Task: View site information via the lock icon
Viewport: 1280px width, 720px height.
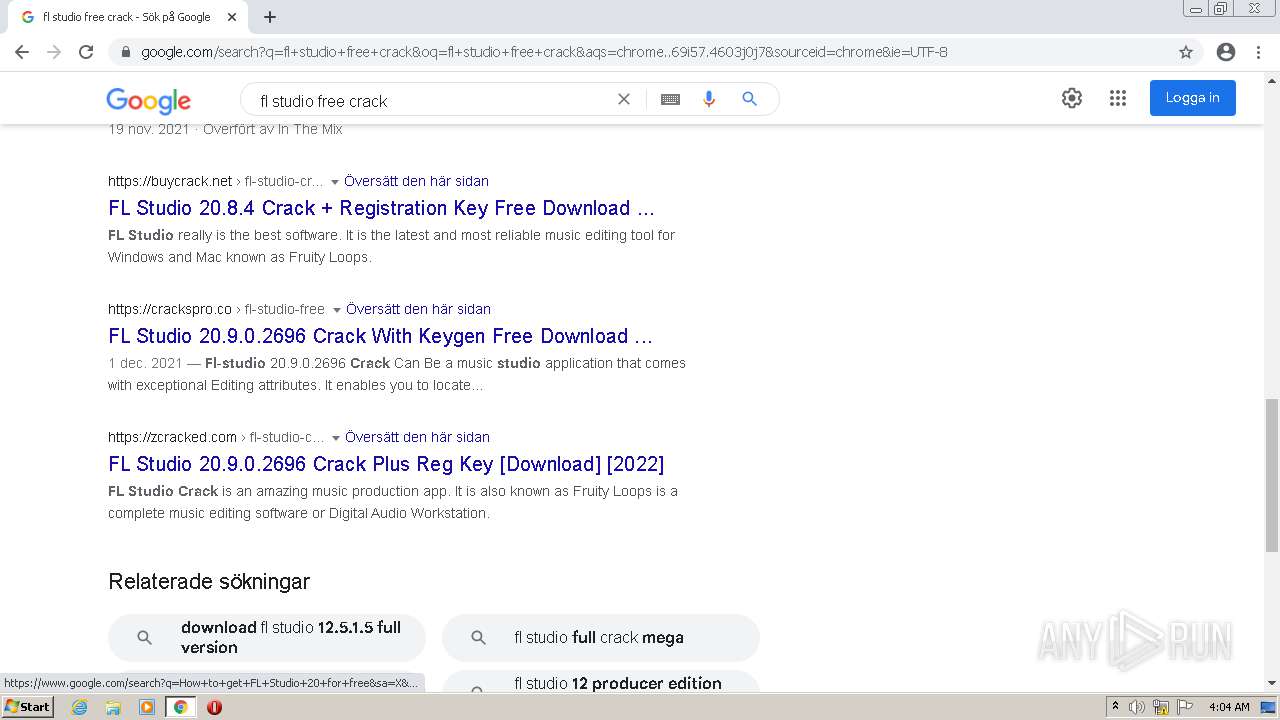Action: (x=125, y=52)
